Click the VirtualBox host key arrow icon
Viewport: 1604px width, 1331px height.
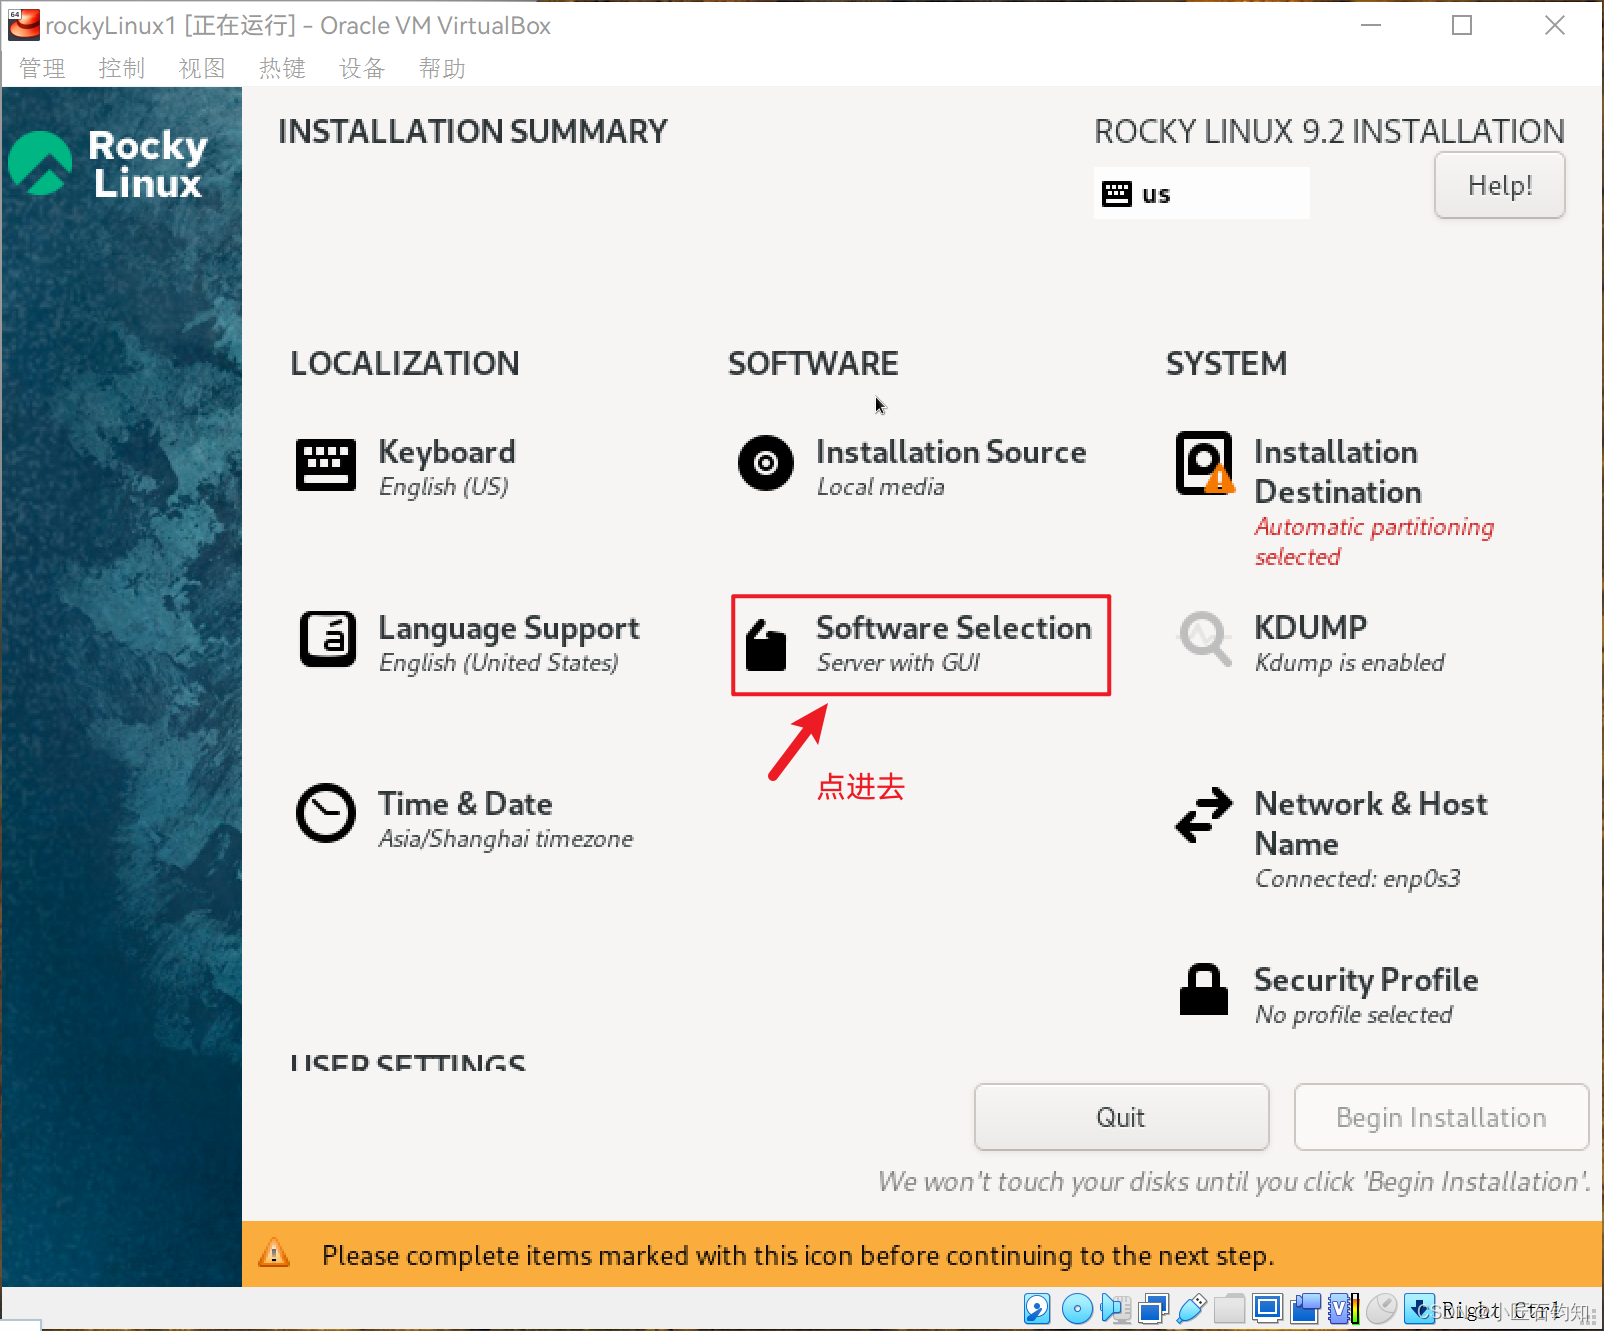point(1419,1308)
